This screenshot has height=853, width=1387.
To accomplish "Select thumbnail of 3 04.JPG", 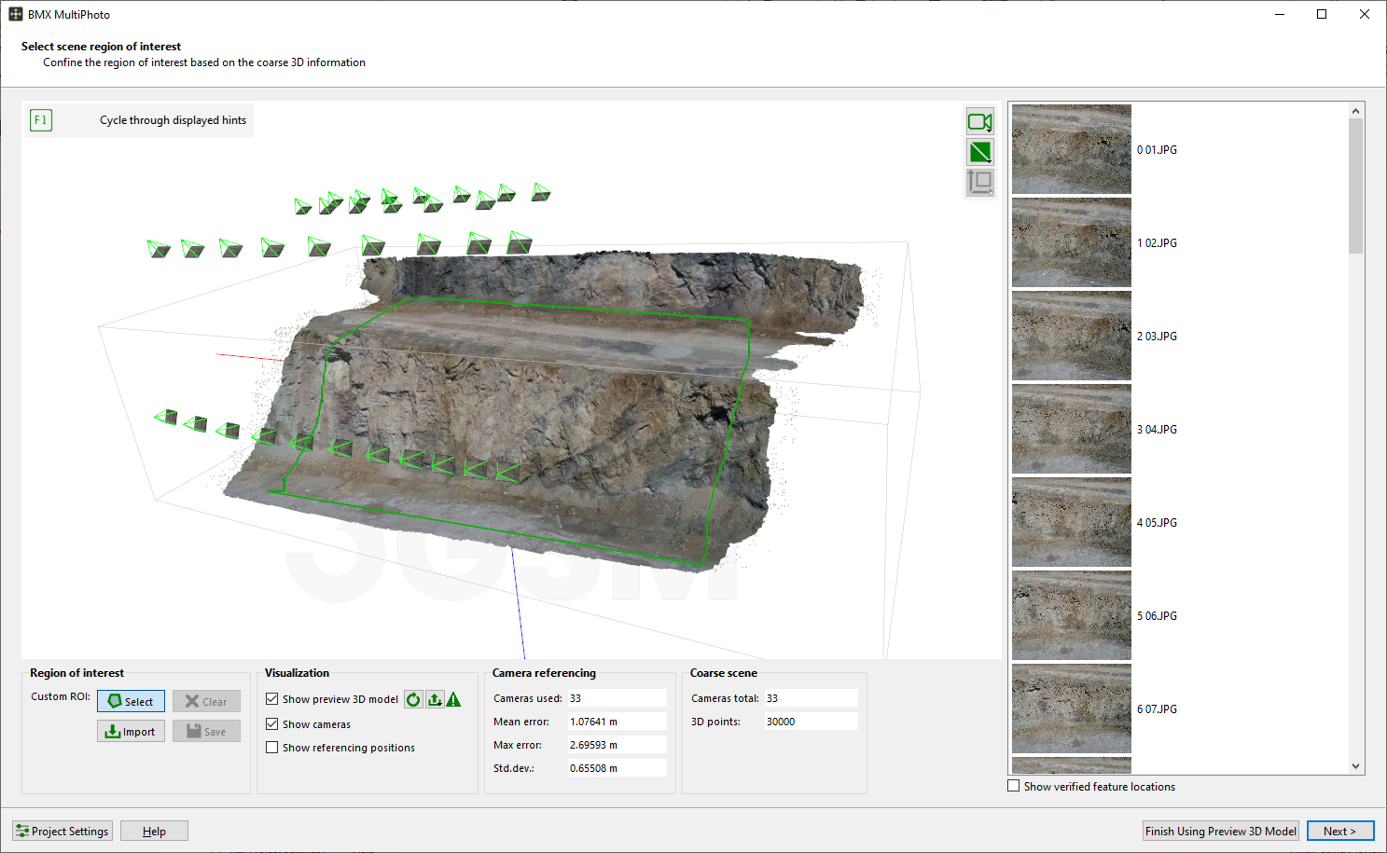I will click(x=1071, y=429).
